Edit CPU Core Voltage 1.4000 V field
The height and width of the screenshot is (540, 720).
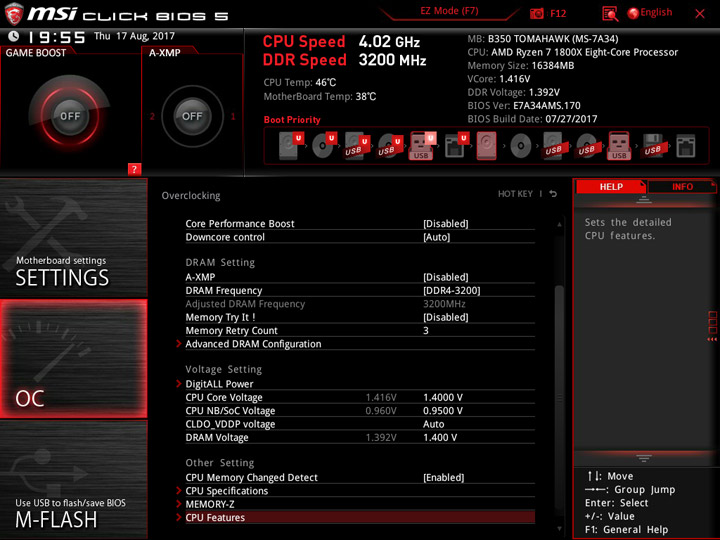(x=443, y=398)
